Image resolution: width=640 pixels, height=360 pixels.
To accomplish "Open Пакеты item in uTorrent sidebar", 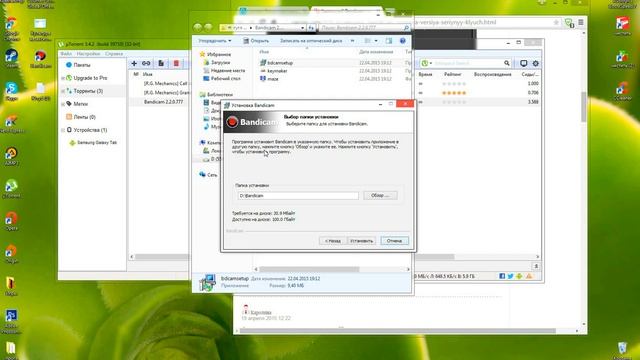I will click(x=82, y=65).
